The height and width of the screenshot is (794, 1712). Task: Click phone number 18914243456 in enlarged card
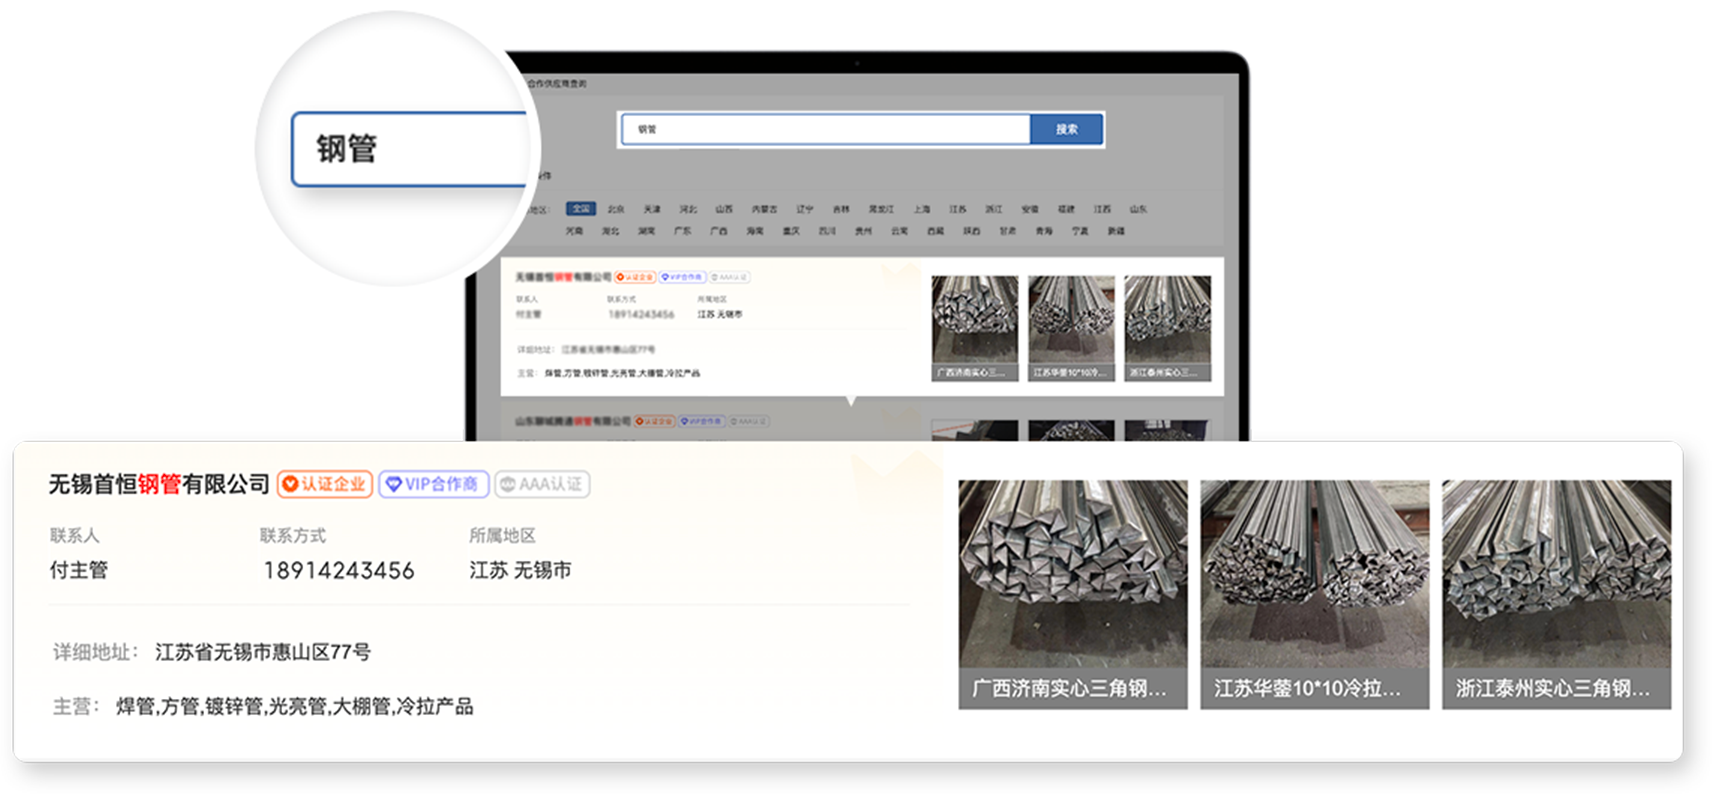click(338, 571)
